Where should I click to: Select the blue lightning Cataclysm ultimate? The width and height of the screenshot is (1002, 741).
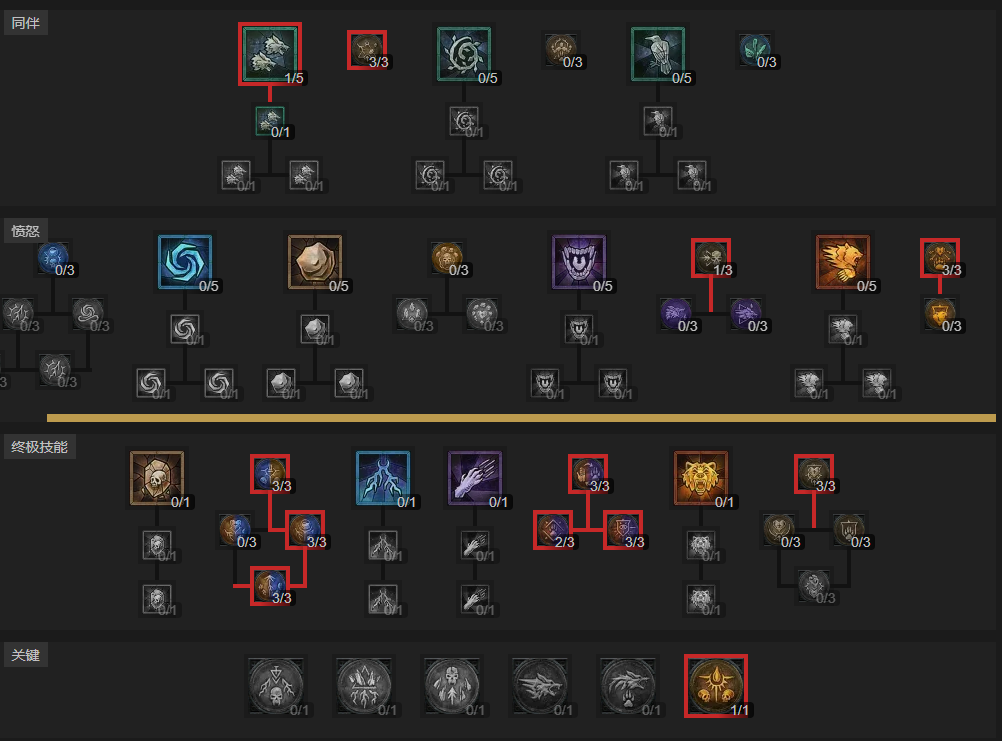tap(383, 478)
